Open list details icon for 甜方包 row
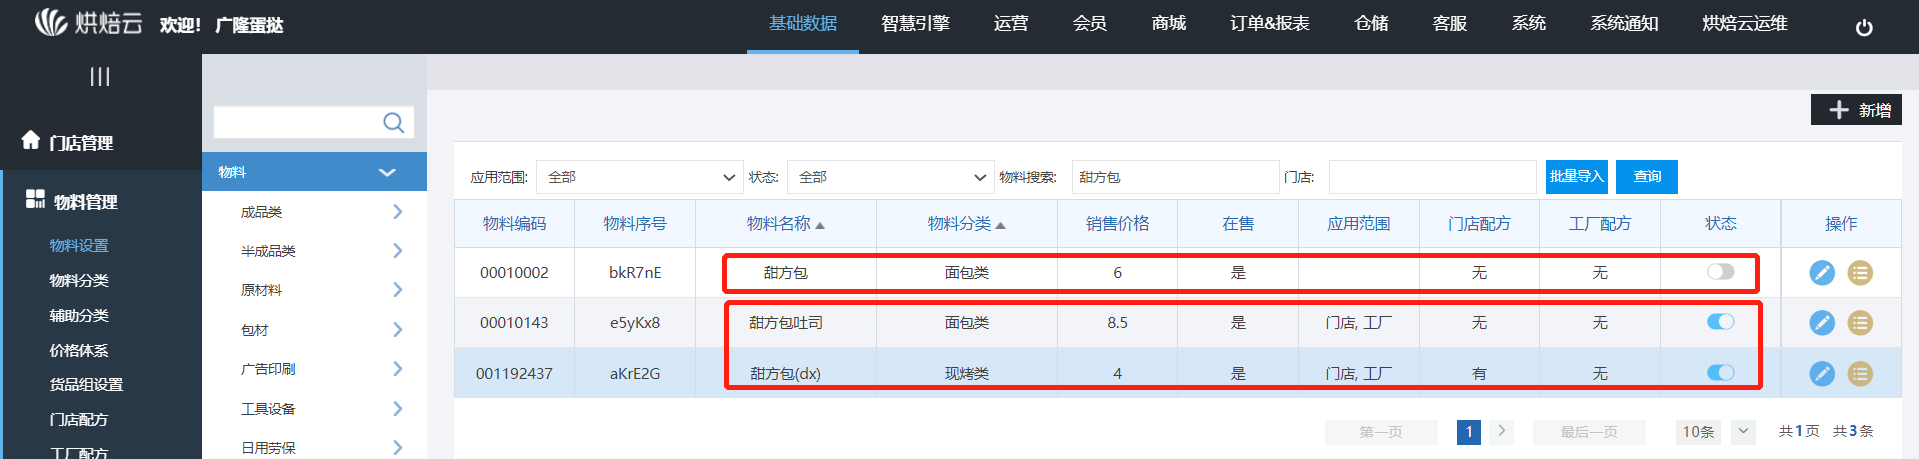1919x459 pixels. coord(1859,273)
